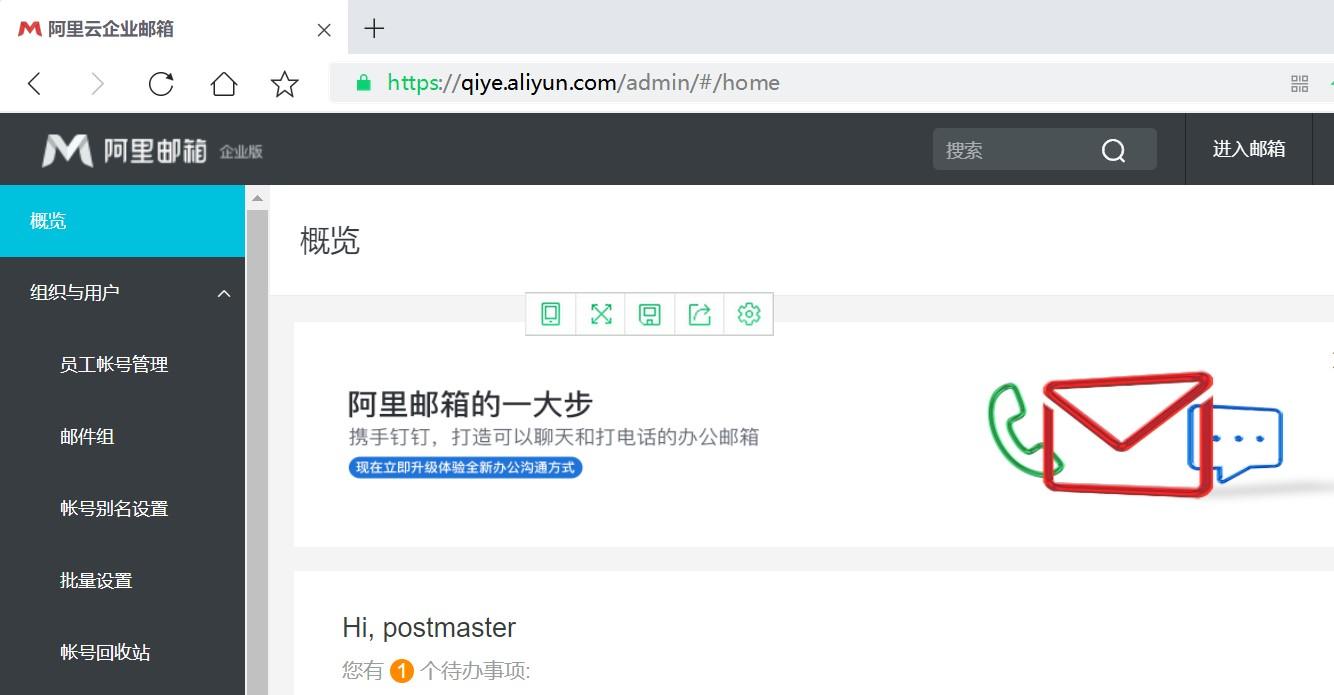The width and height of the screenshot is (1334, 695).
Task: Click the sidebar scrollbar track
Action: (257, 450)
